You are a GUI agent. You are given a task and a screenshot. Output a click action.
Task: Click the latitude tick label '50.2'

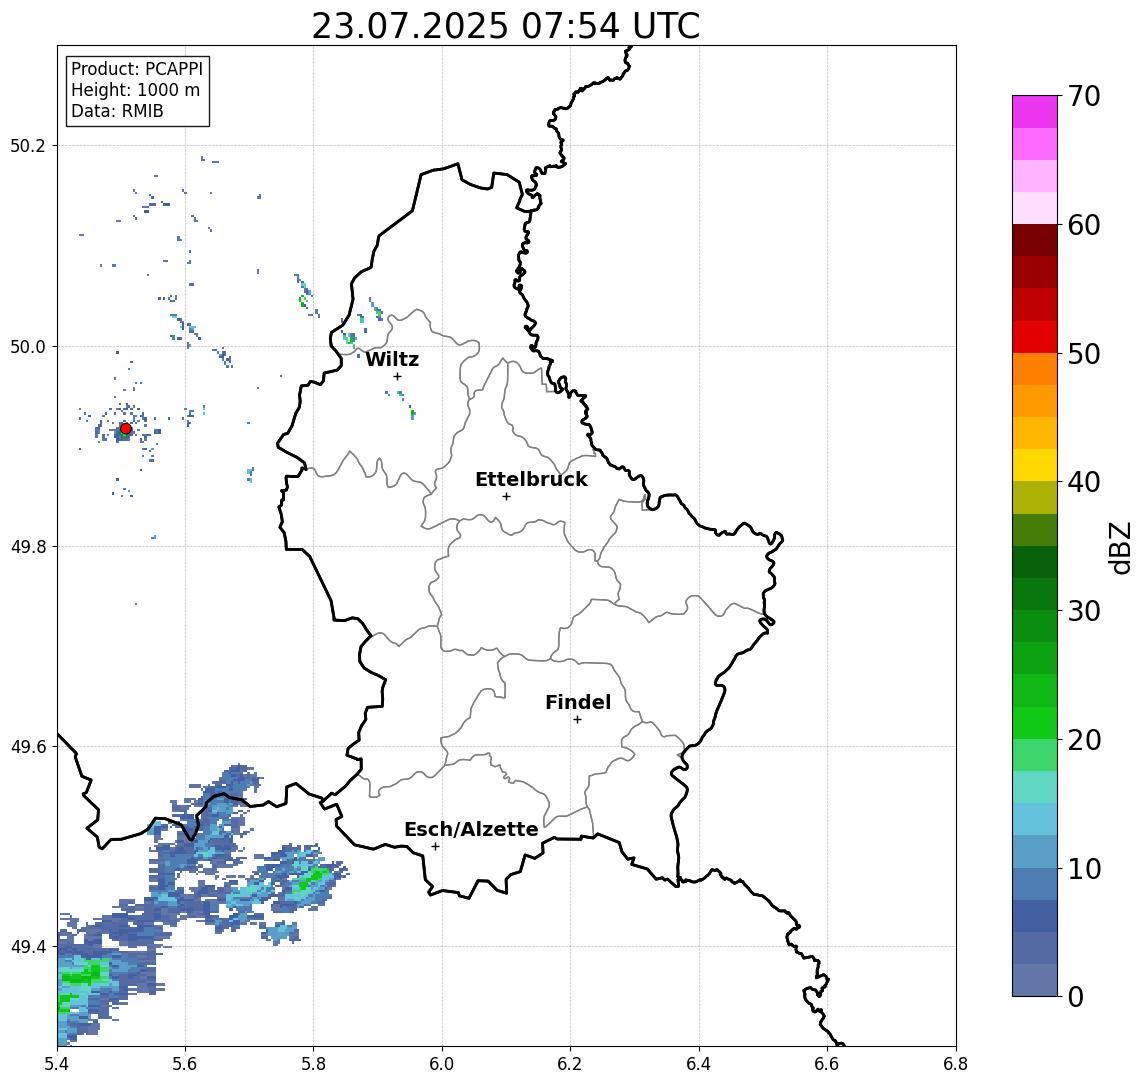click(x=28, y=145)
